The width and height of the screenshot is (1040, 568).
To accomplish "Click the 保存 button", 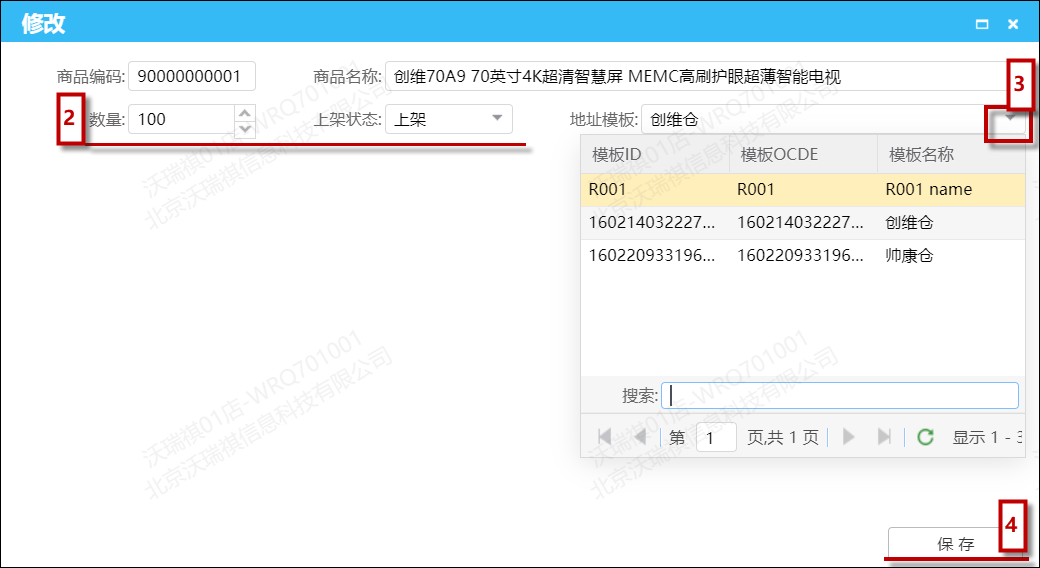I will (x=954, y=544).
